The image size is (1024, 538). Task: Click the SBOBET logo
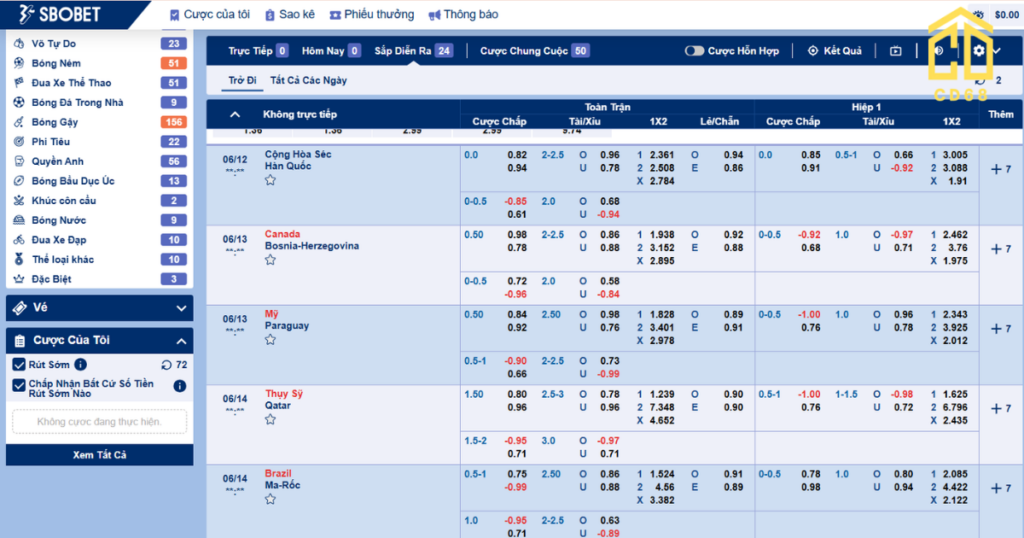pos(59,14)
